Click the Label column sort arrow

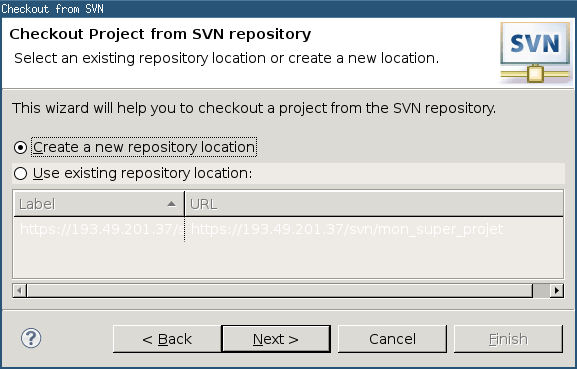[x=171, y=204]
